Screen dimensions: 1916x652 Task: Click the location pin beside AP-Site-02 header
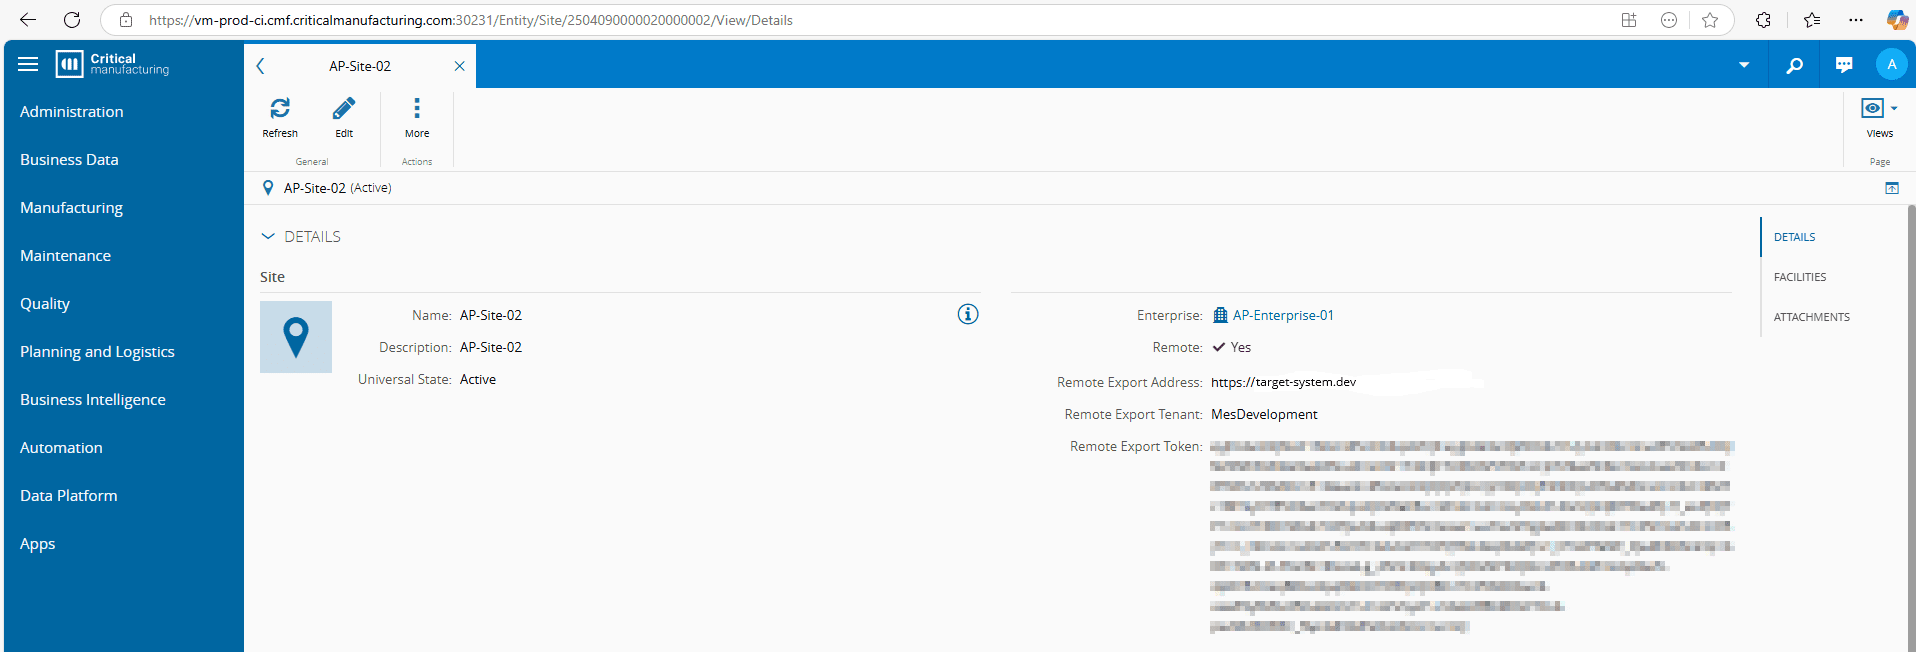pos(268,188)
